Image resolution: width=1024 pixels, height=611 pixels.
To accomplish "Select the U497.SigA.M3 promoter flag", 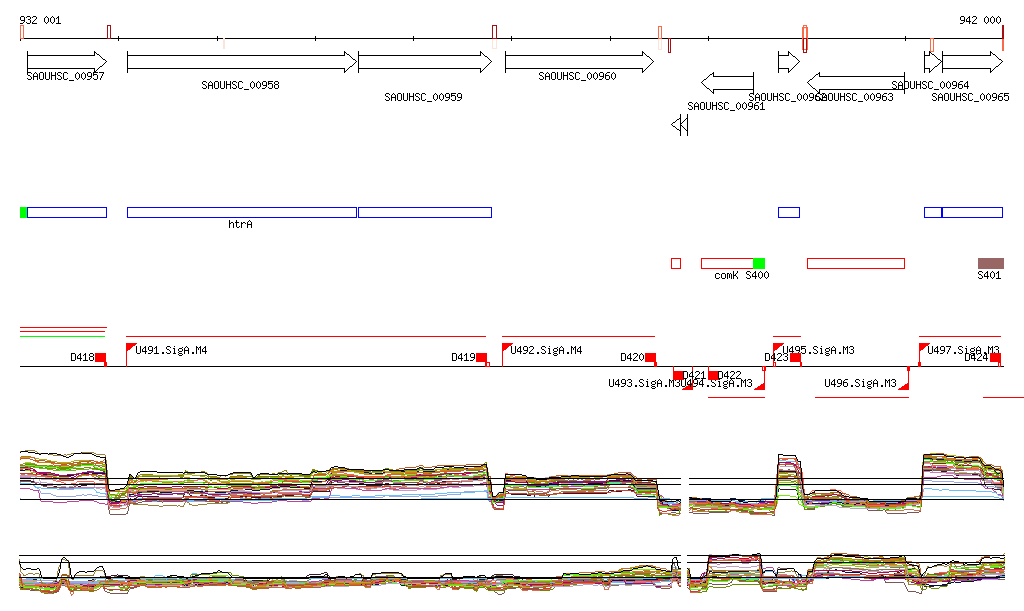I will (923, 348).
